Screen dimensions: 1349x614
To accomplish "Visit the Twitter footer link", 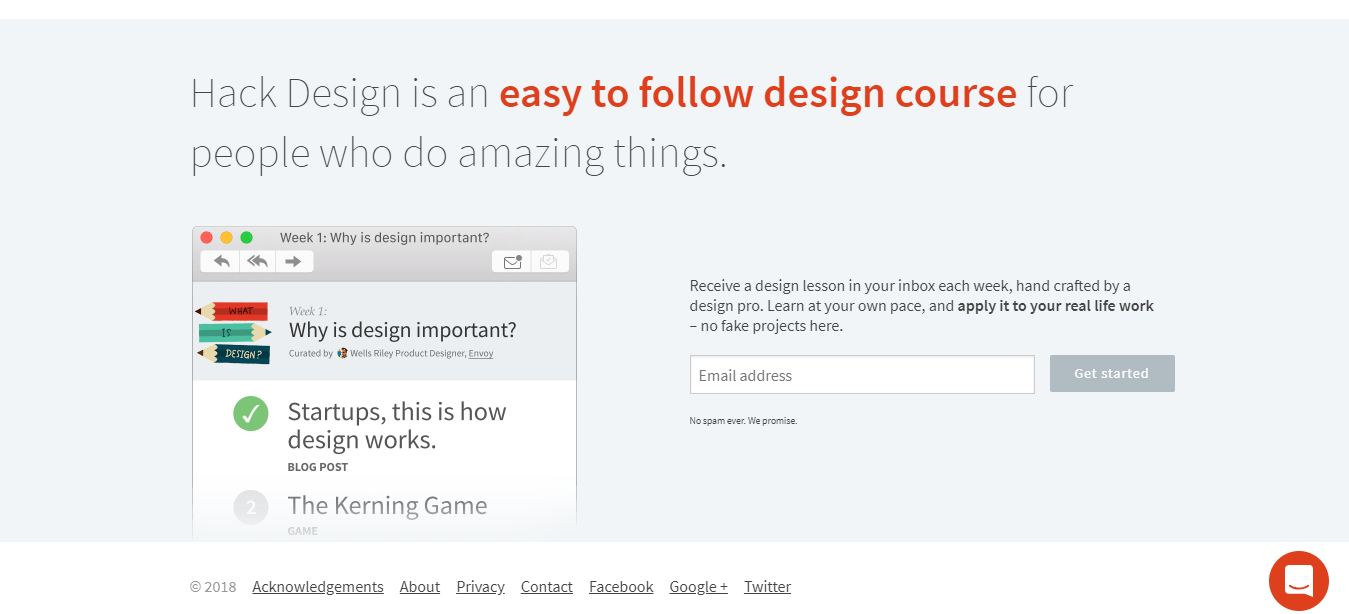I will (x=768, y=587).
